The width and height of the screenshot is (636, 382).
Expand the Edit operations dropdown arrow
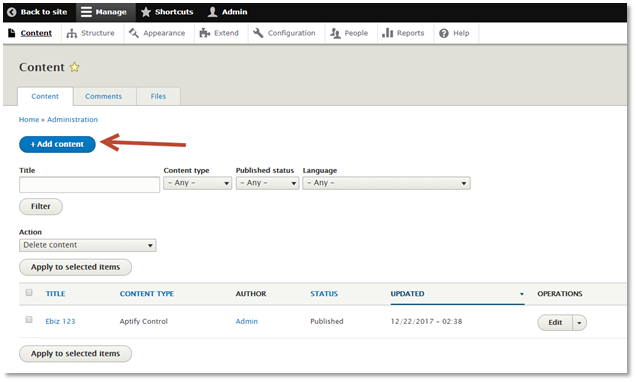(x=579, y=323)
